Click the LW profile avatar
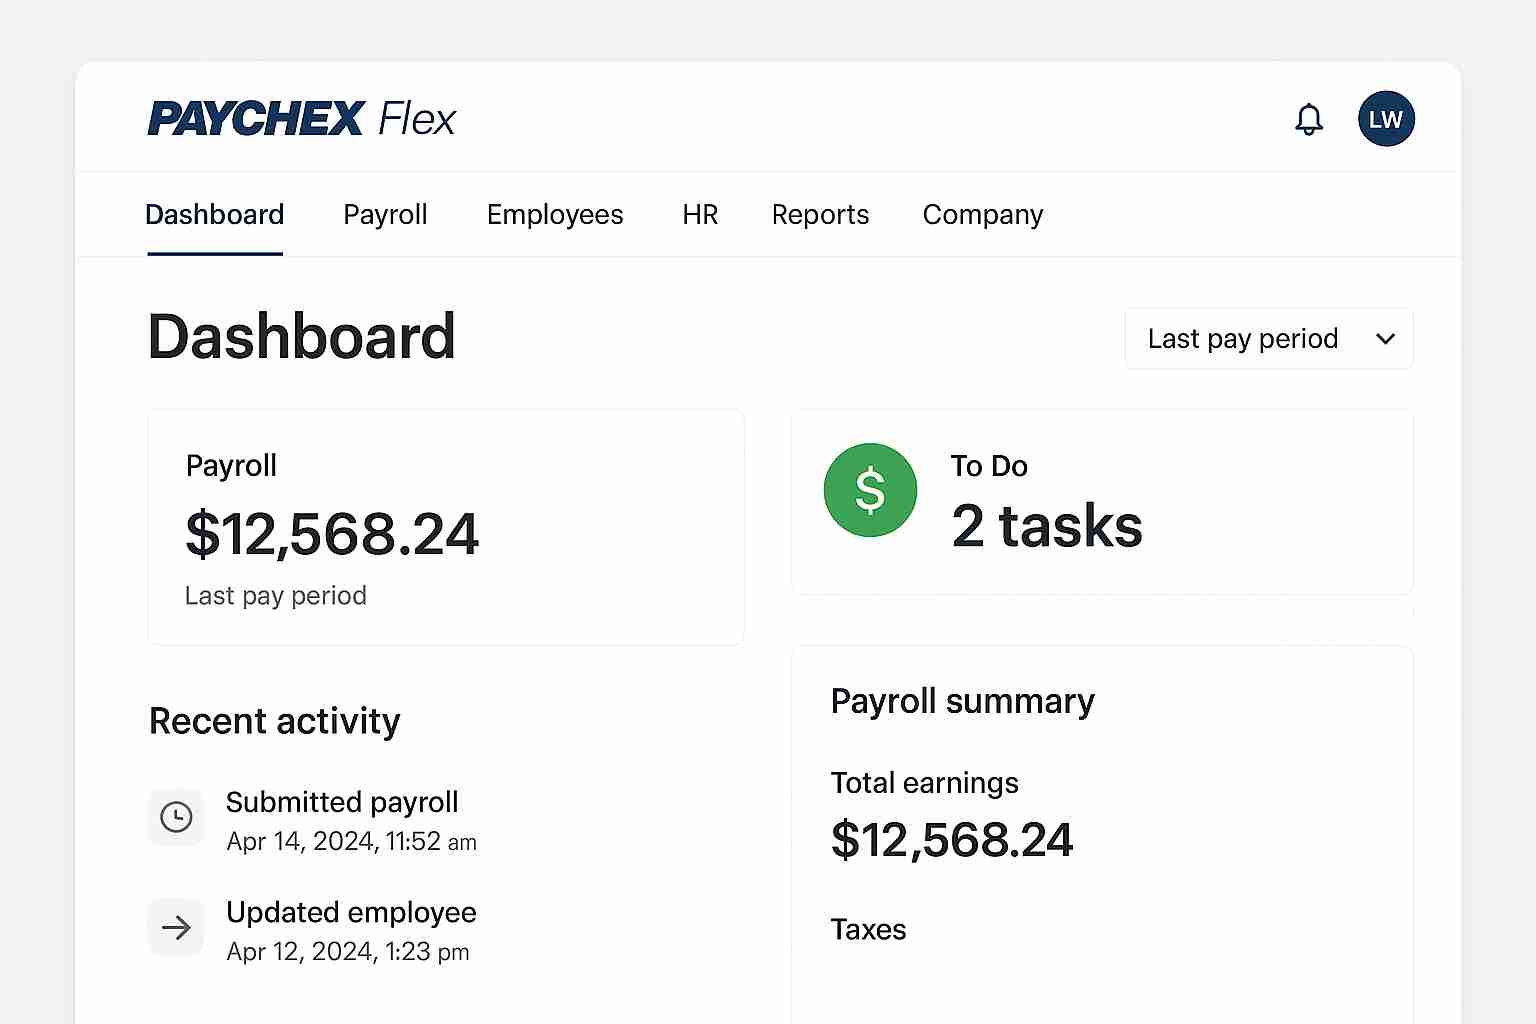This screenshot has width=1536, height=1024. point(1386,119)
